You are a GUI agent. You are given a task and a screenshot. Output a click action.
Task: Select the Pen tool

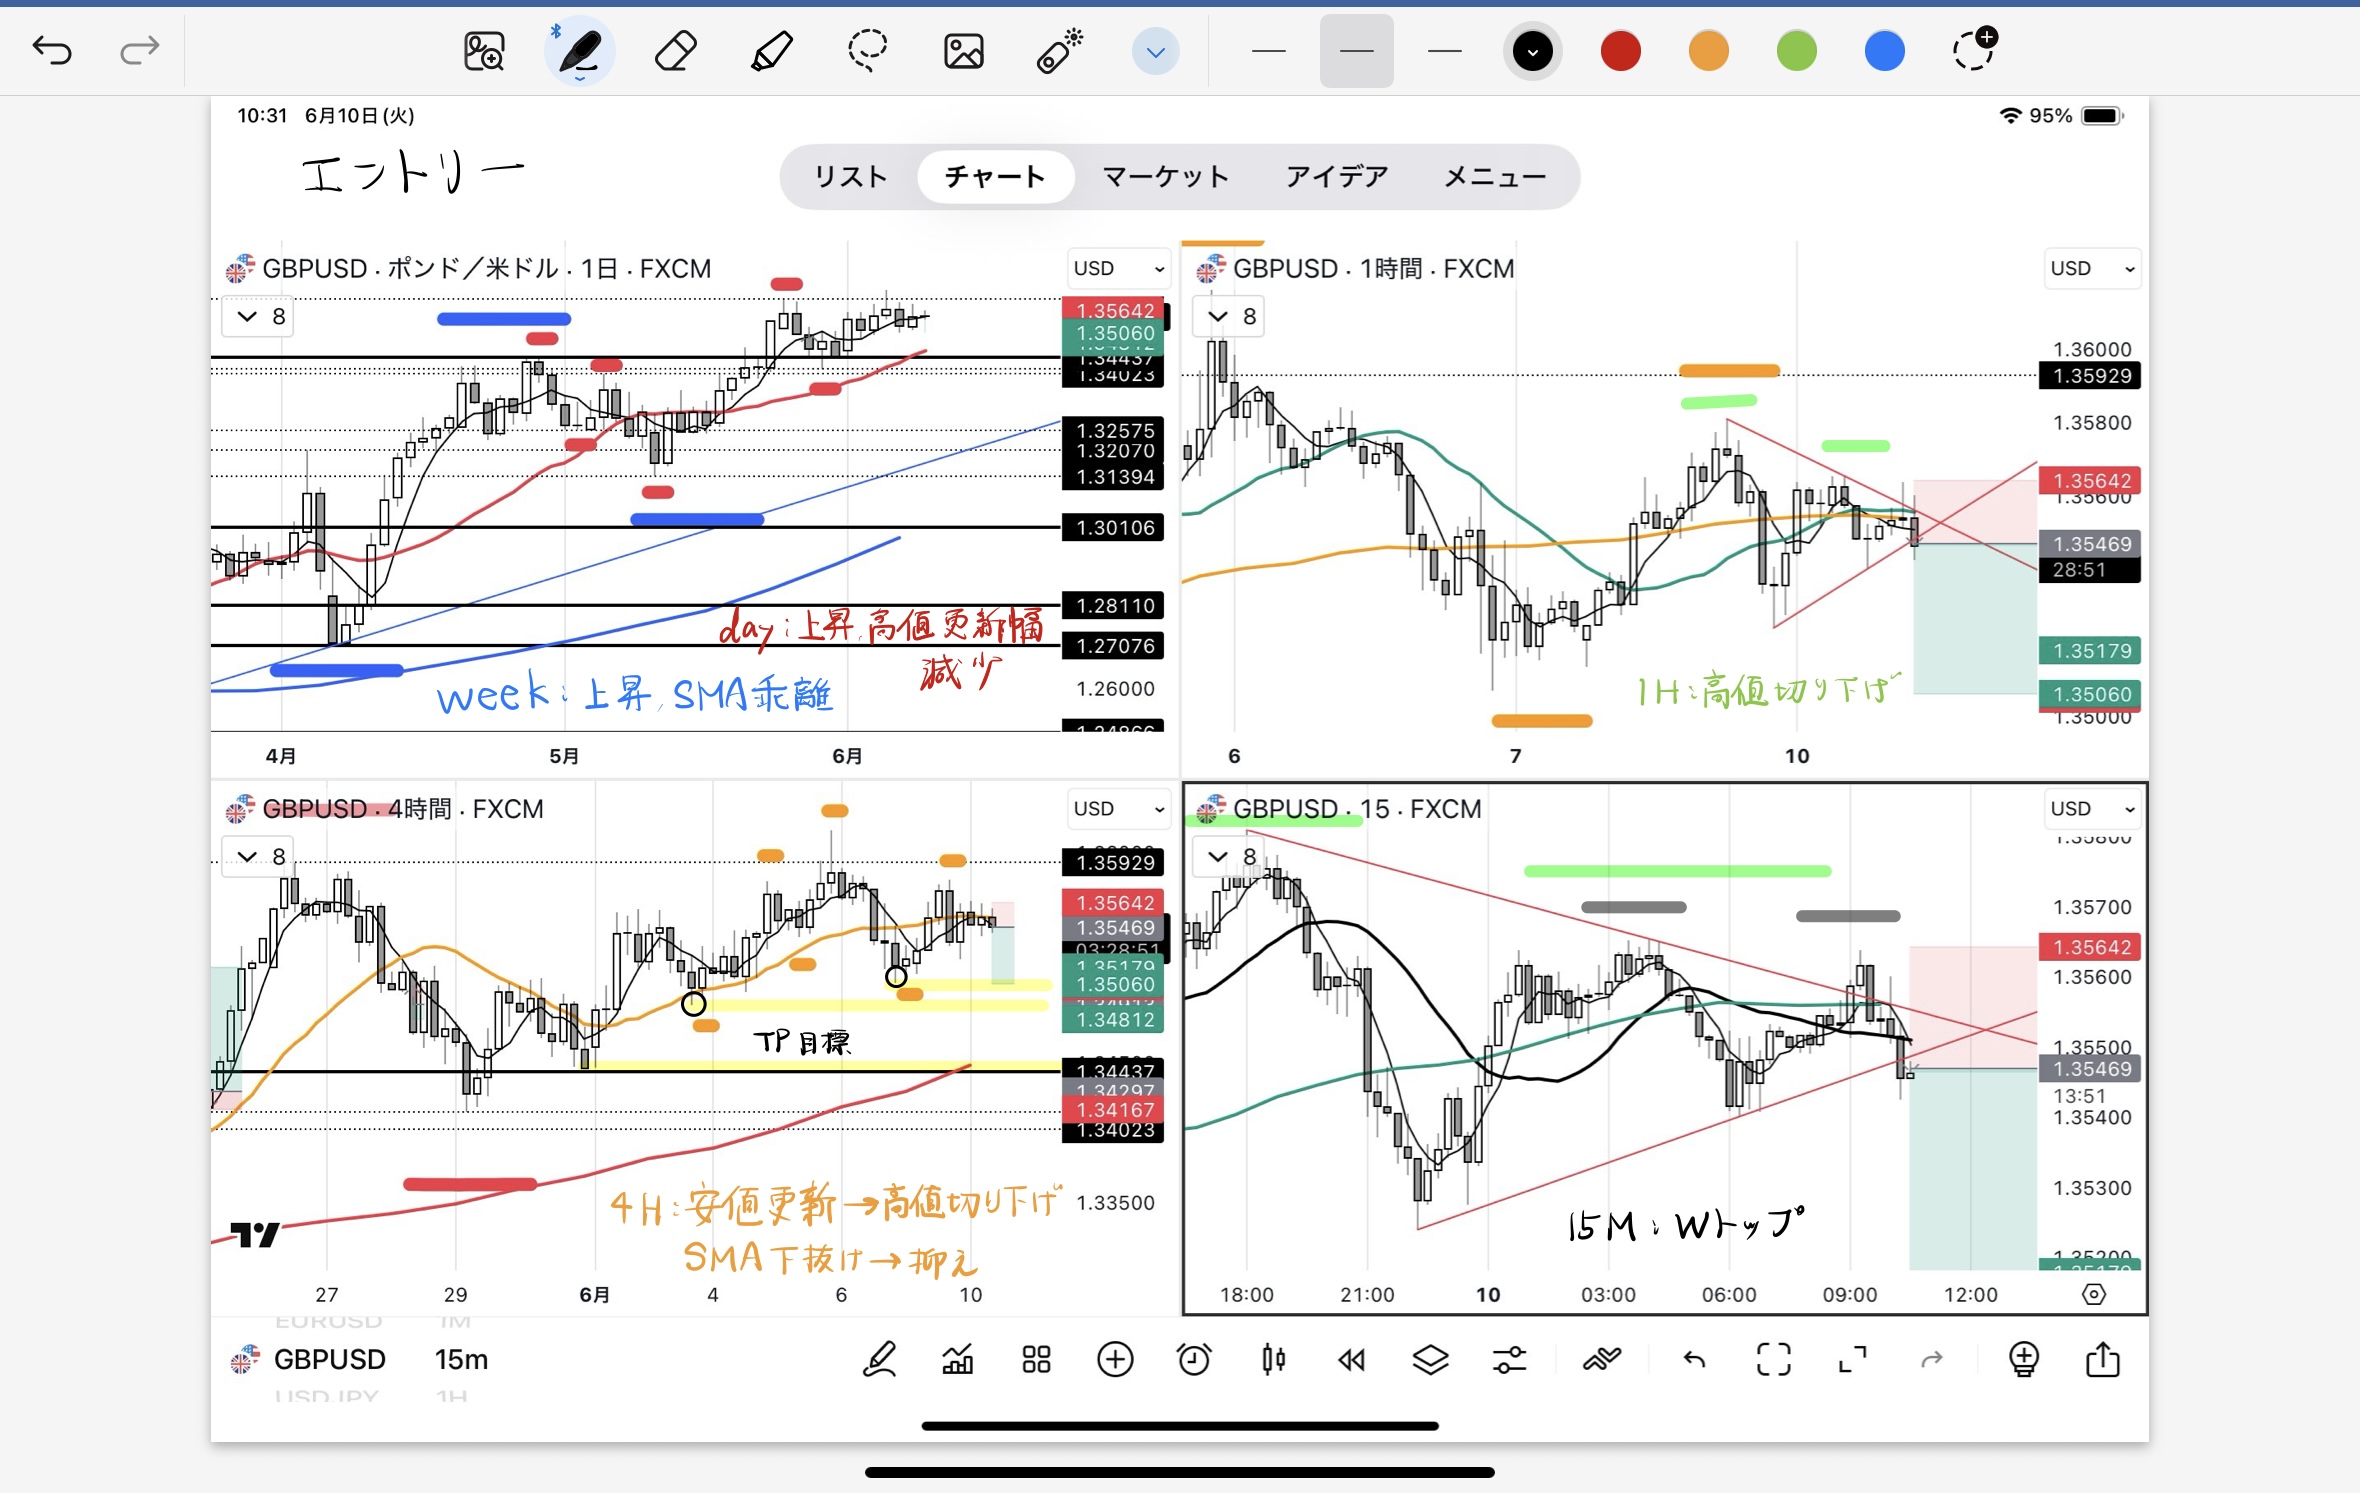pyautogui.click(x=579, y=51)
